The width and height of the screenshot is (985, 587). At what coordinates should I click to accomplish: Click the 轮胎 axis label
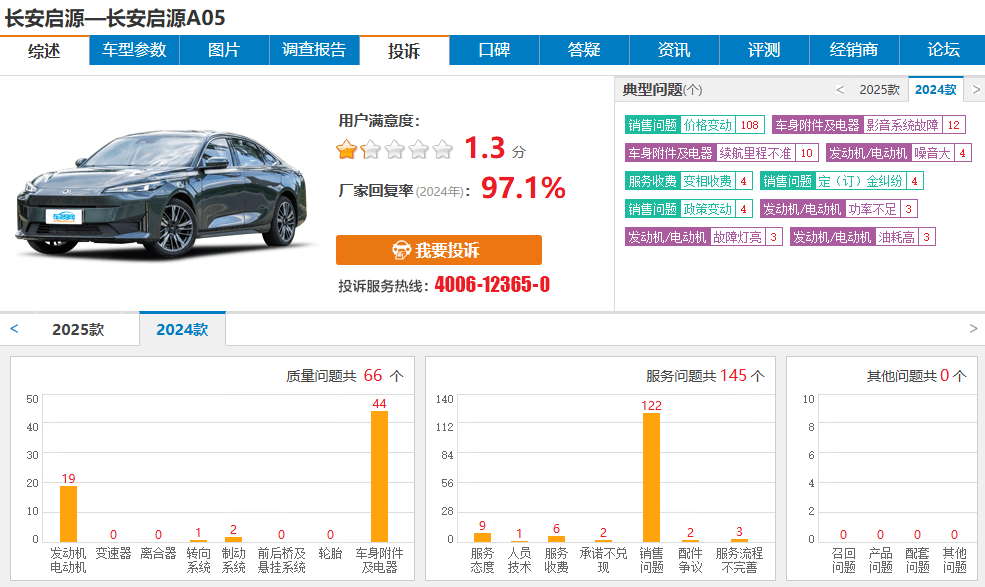point(330,554)
